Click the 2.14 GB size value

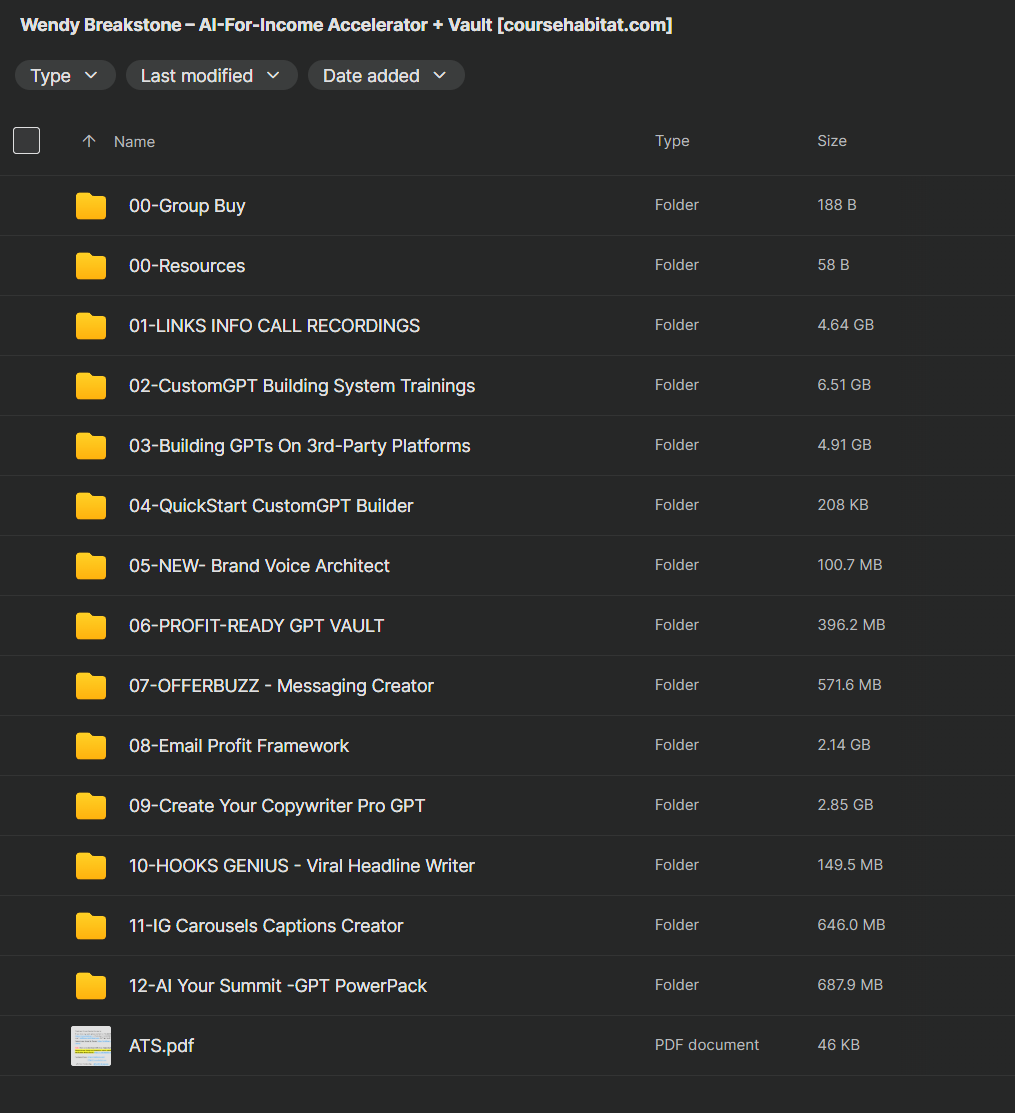click(843, 745)
